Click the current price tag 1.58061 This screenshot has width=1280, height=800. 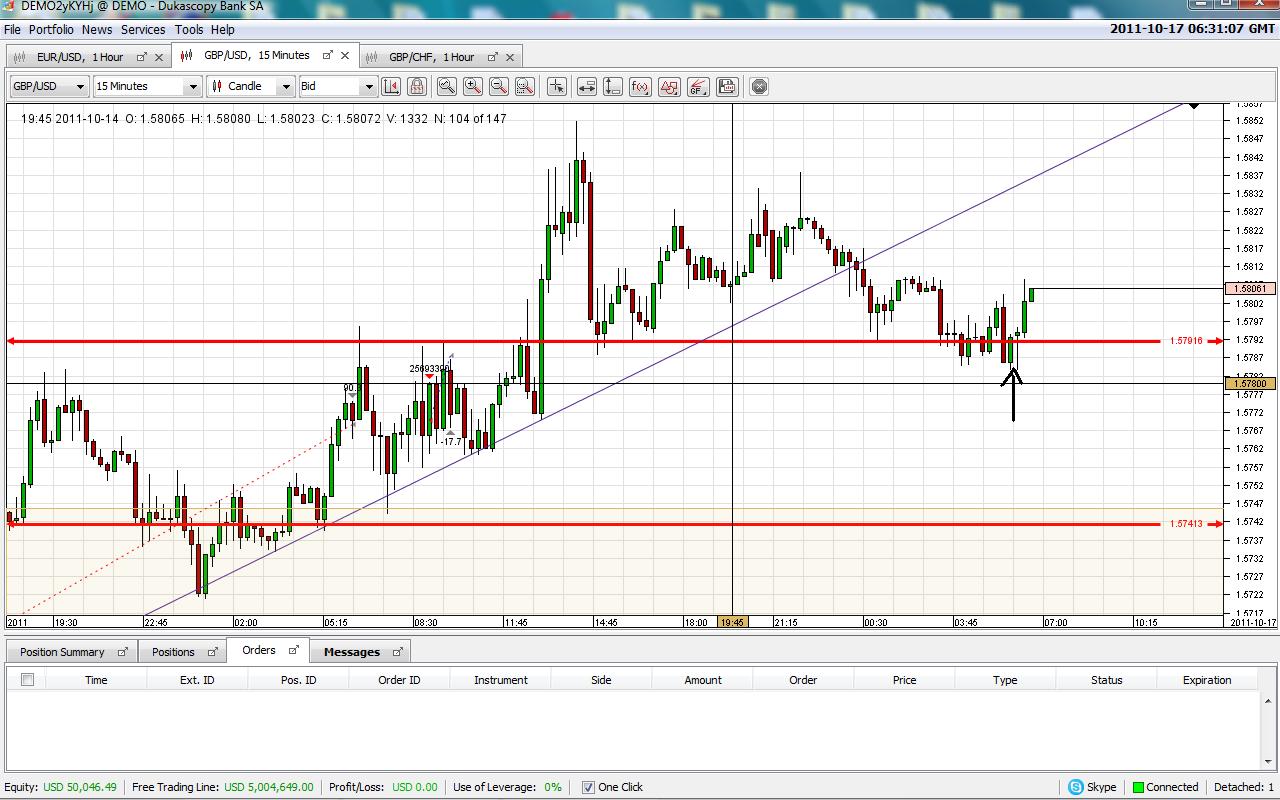pyautogui.click(x=1250, y=289)
